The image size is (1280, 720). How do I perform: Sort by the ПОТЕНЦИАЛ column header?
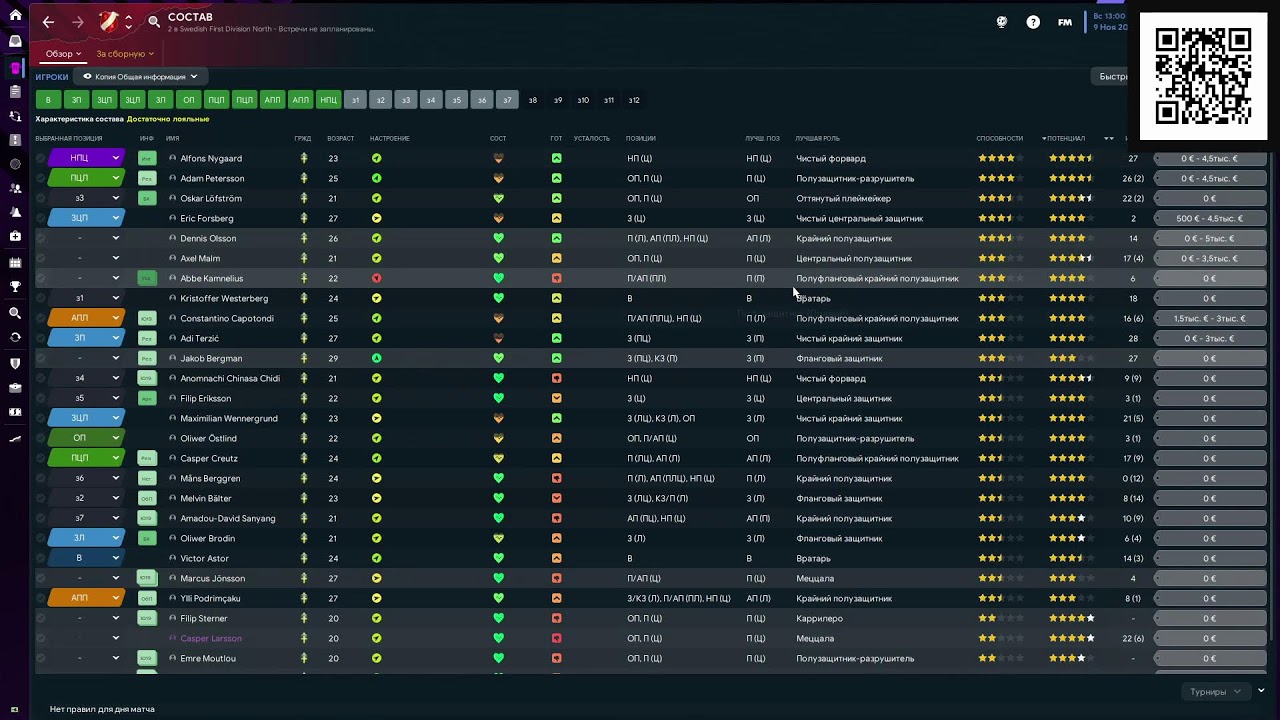pyautogui.click(x=1066, y=138)
